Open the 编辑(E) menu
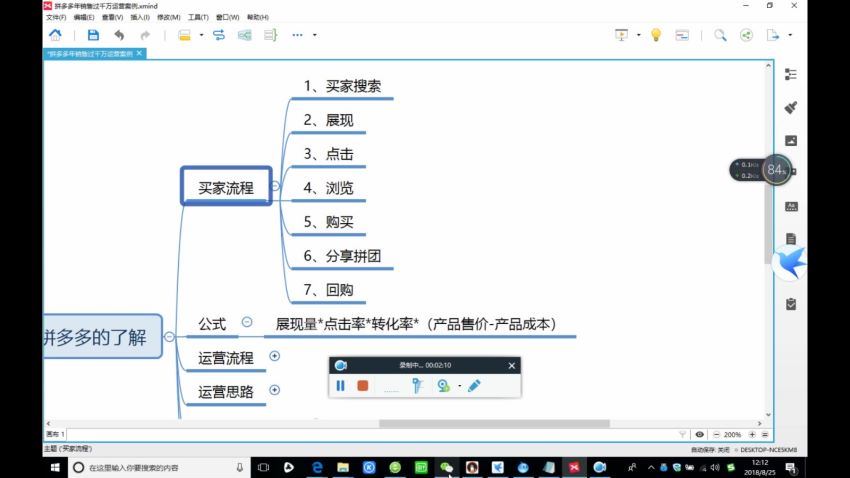The height and width of the screenshot is (478, 850). [83, 17]
